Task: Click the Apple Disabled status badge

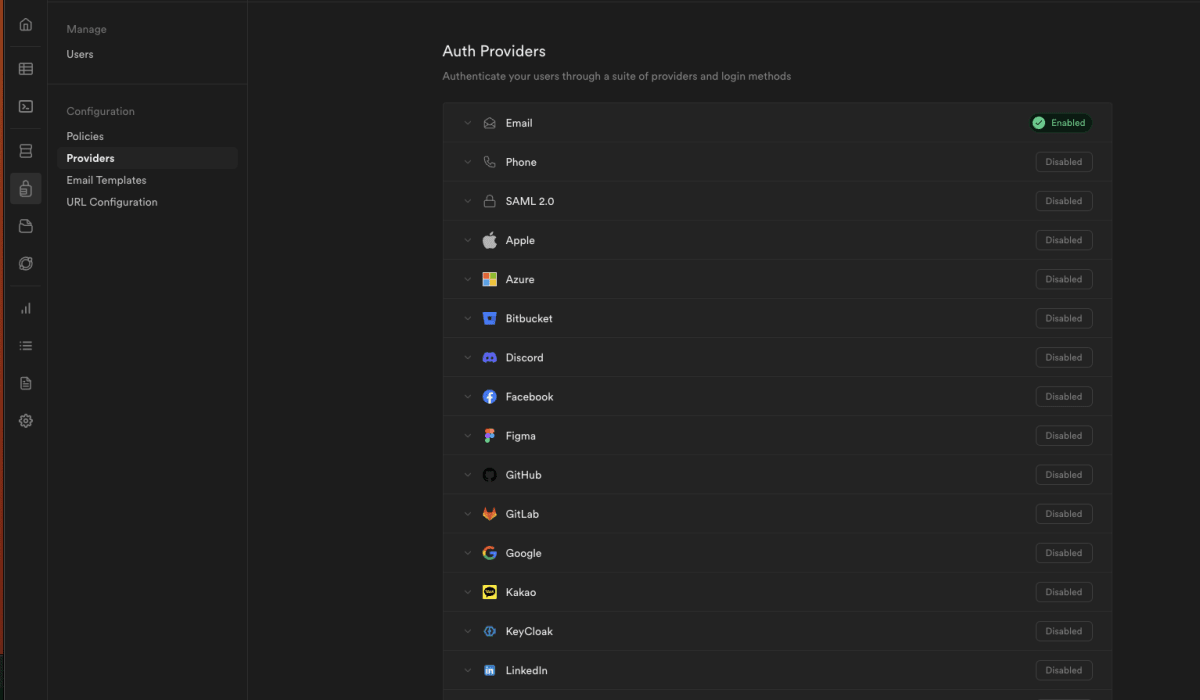Action: point(1064,240)
